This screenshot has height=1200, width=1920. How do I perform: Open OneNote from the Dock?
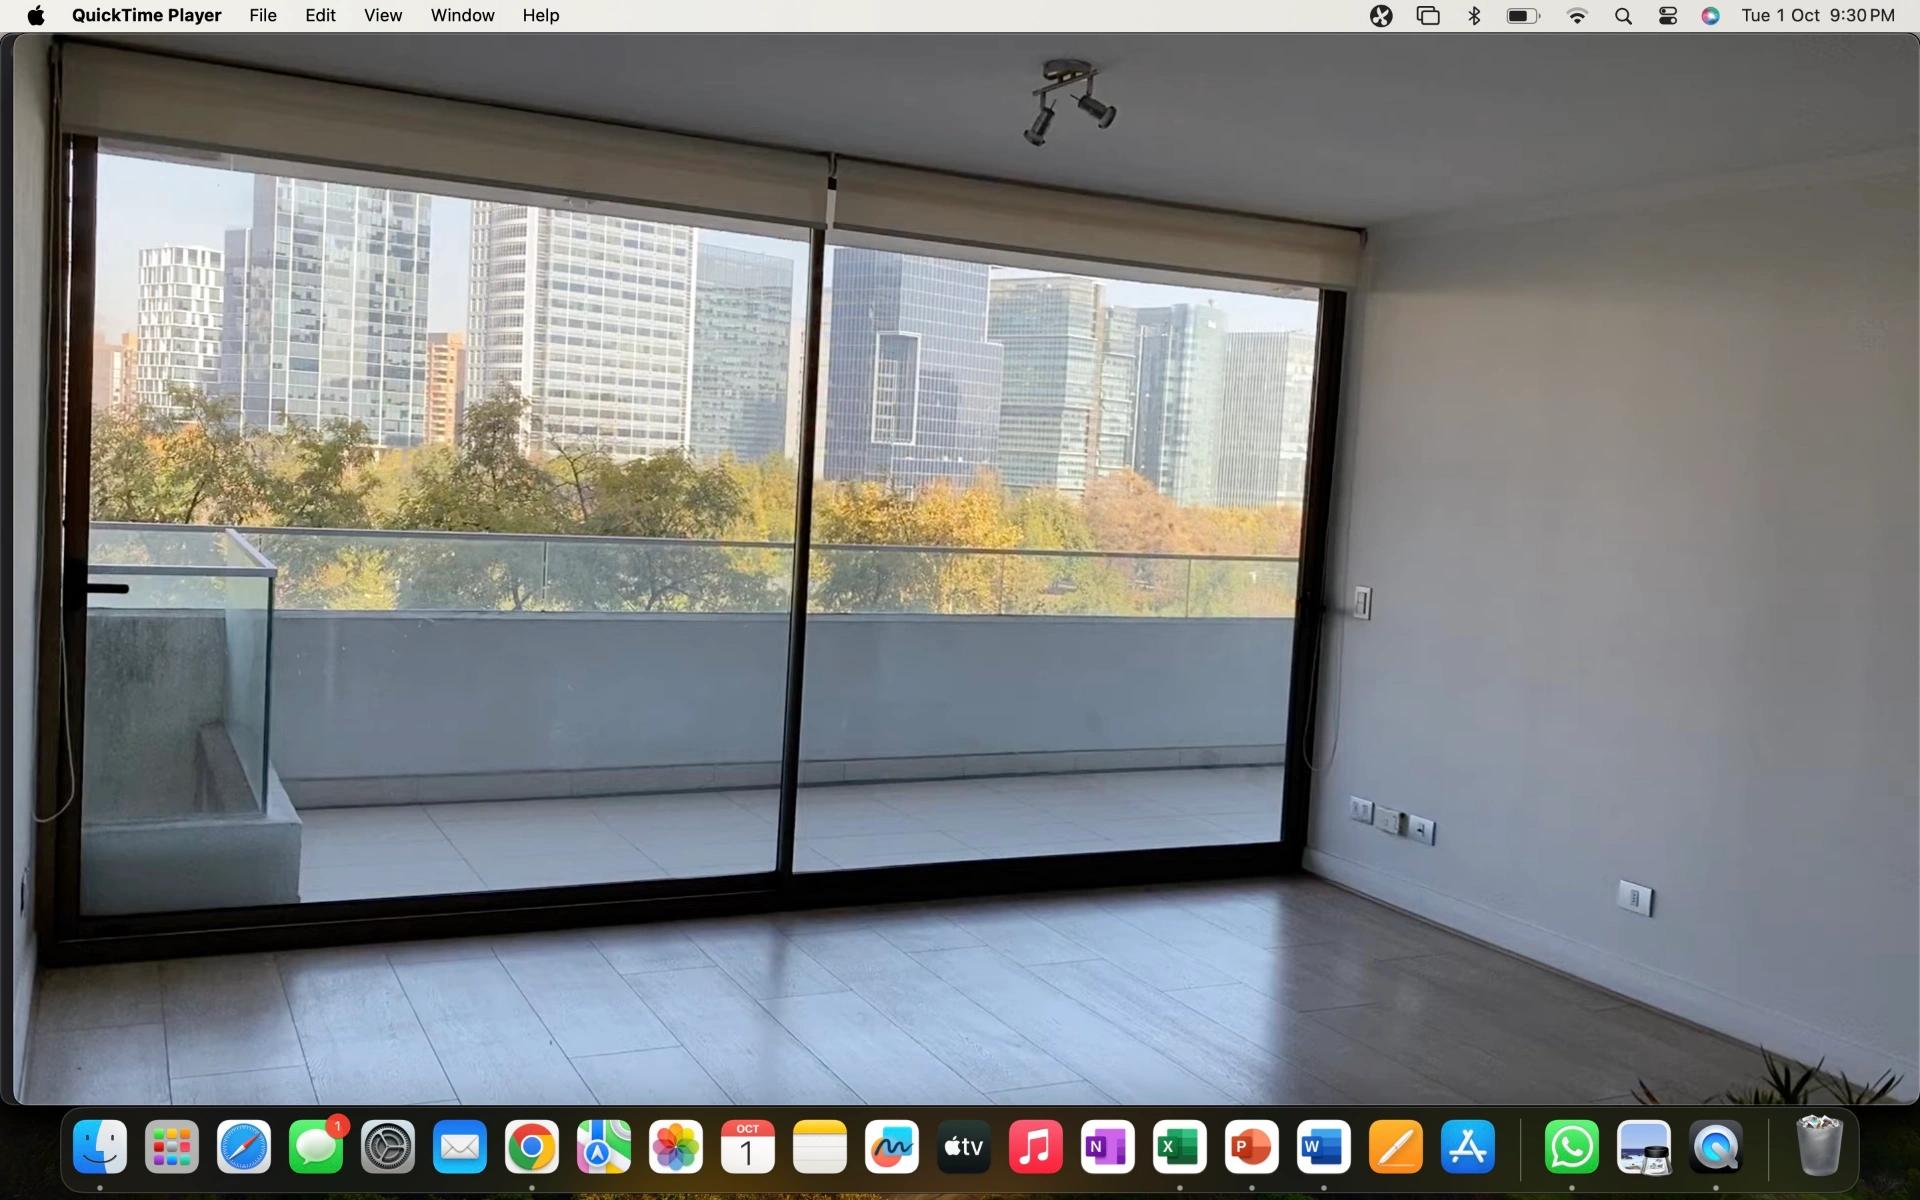tap(1107, 1147)
